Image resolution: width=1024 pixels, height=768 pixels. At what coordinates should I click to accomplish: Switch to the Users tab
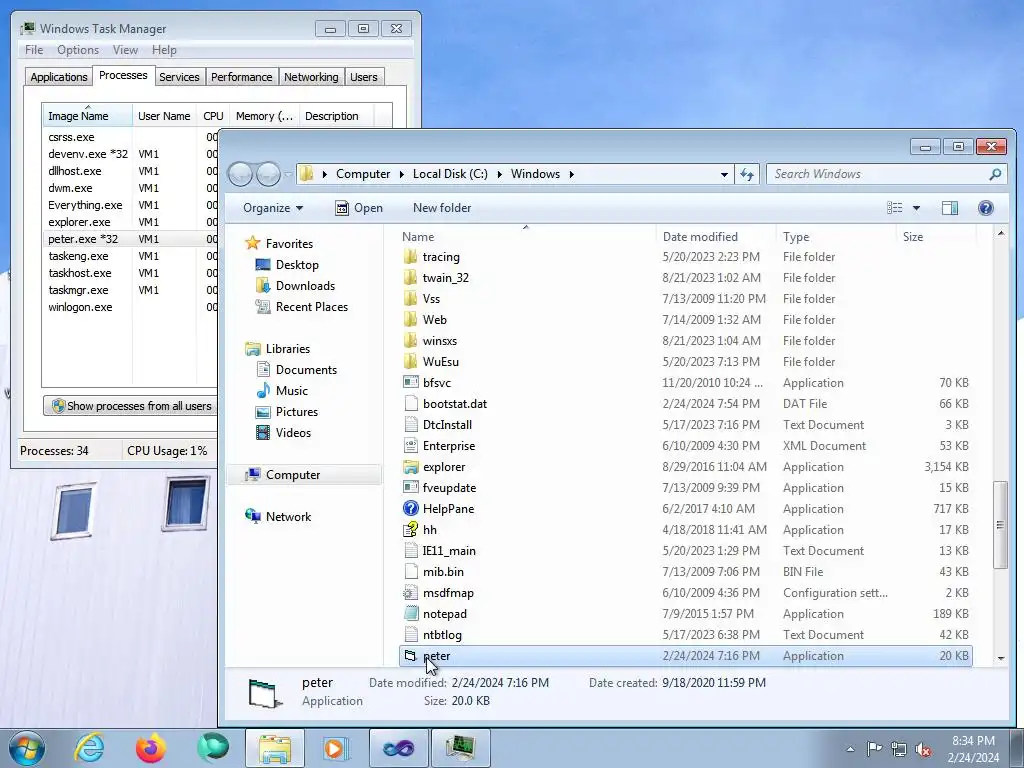364,77
